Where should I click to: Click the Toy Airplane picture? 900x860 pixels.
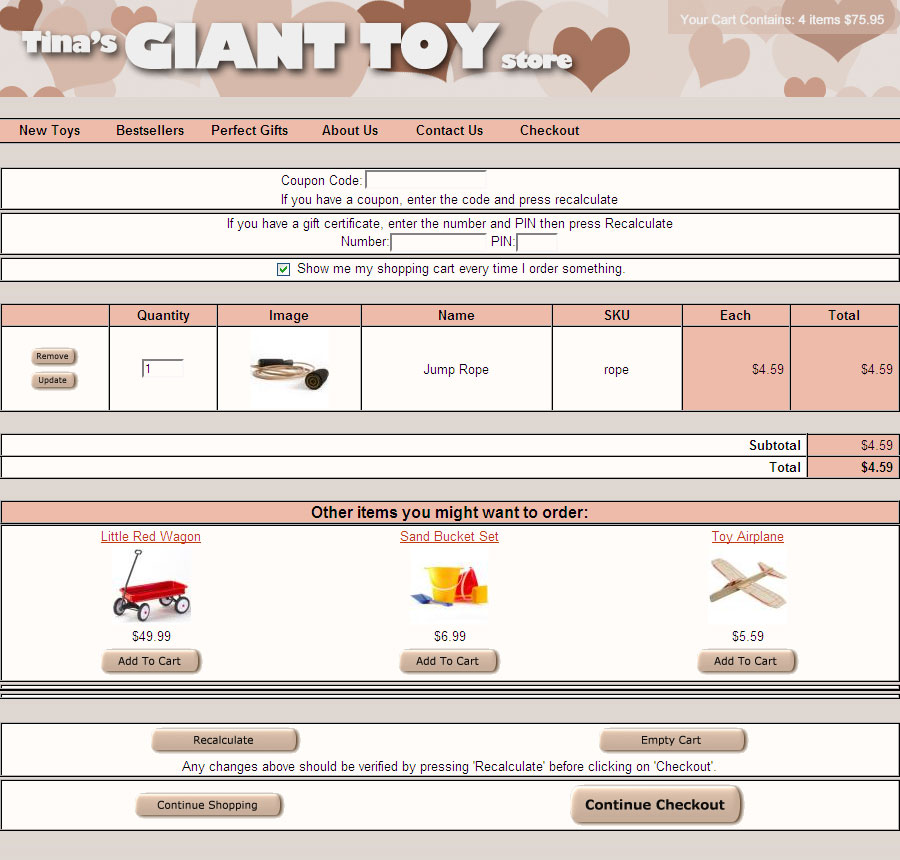(747, 585)
